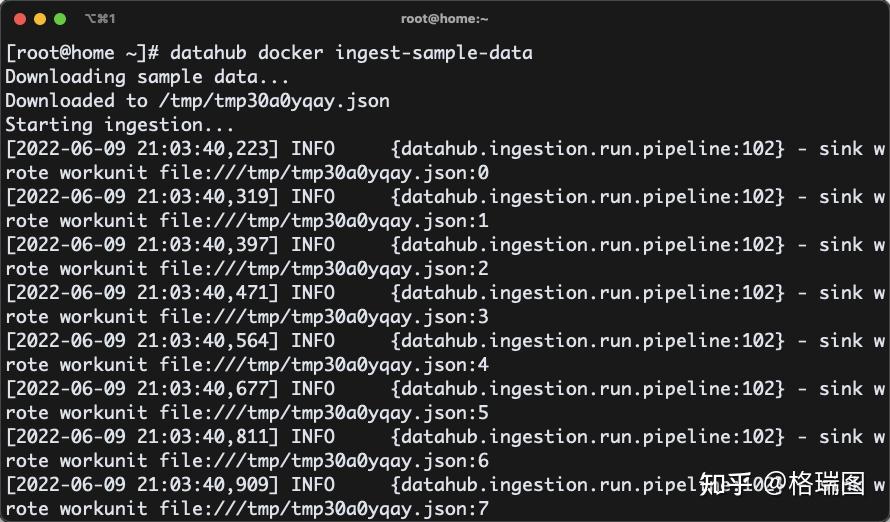Viewport: 890px width, 522px height.
Task: Click the workunit file path ending json:7
Action: [x=324, y=509]
